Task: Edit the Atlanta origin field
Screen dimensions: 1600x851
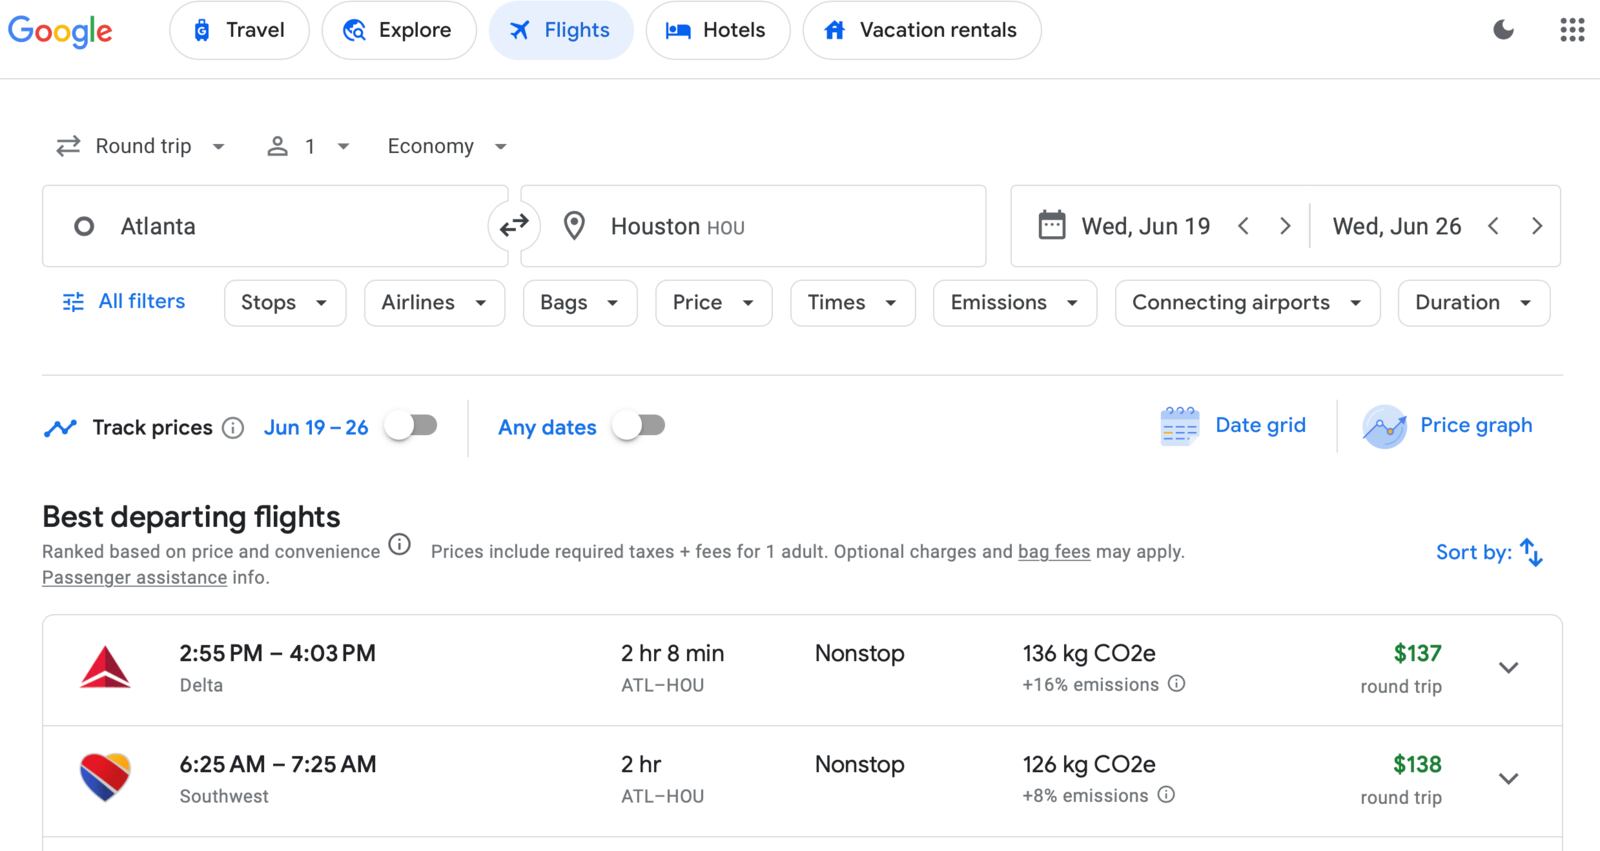Action: [275, 226]
